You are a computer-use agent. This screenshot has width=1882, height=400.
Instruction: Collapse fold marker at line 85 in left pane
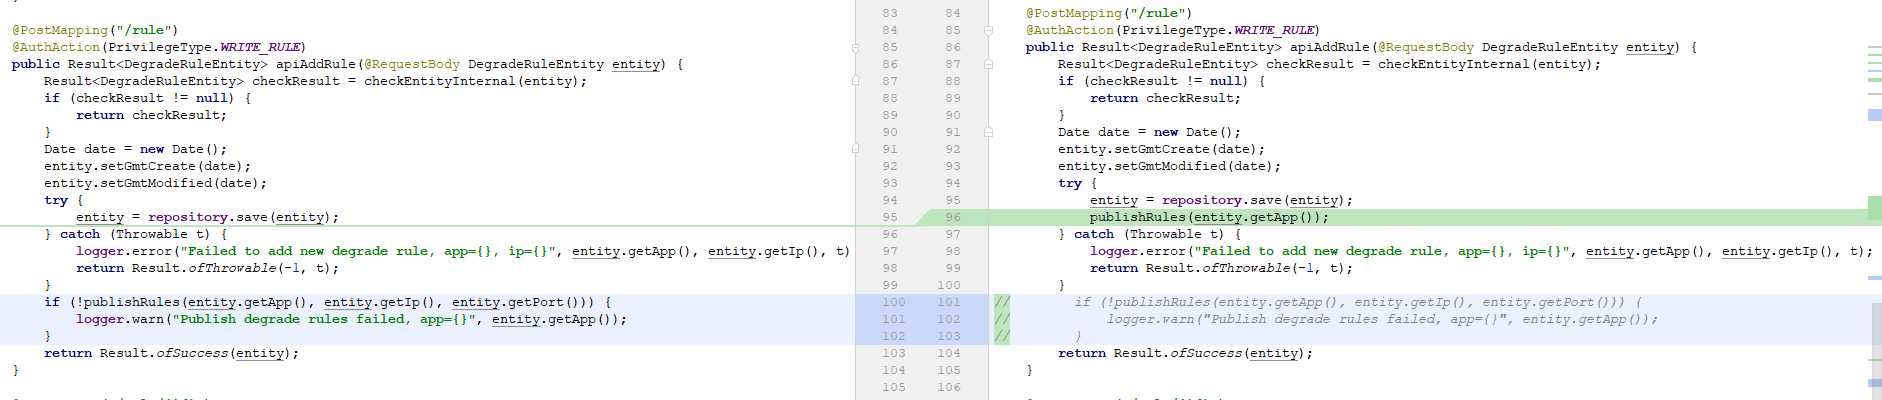[855, 47]
